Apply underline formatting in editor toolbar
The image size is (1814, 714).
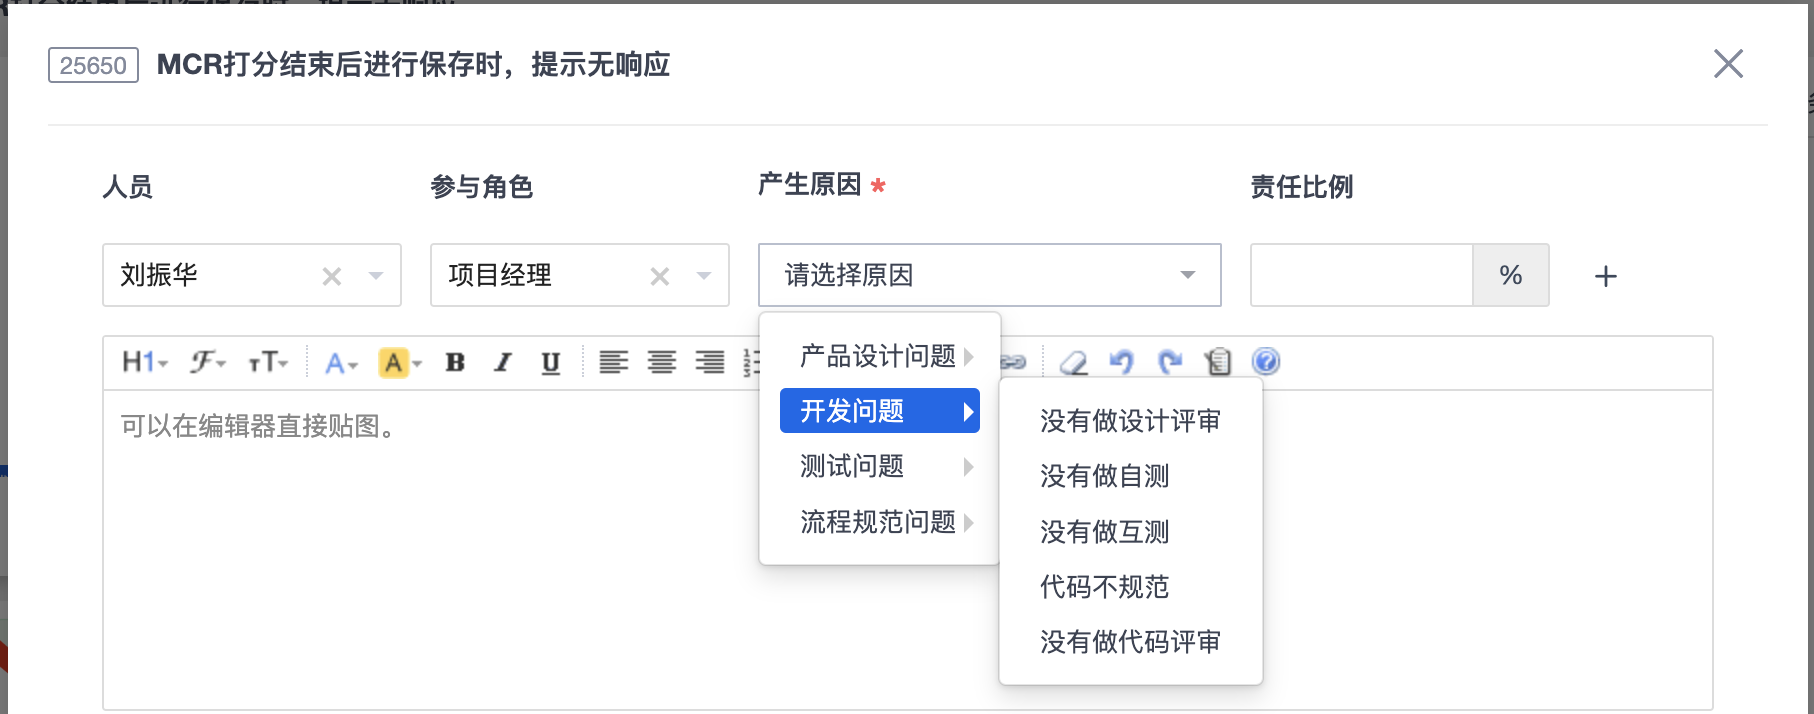[x=551, y=362]
